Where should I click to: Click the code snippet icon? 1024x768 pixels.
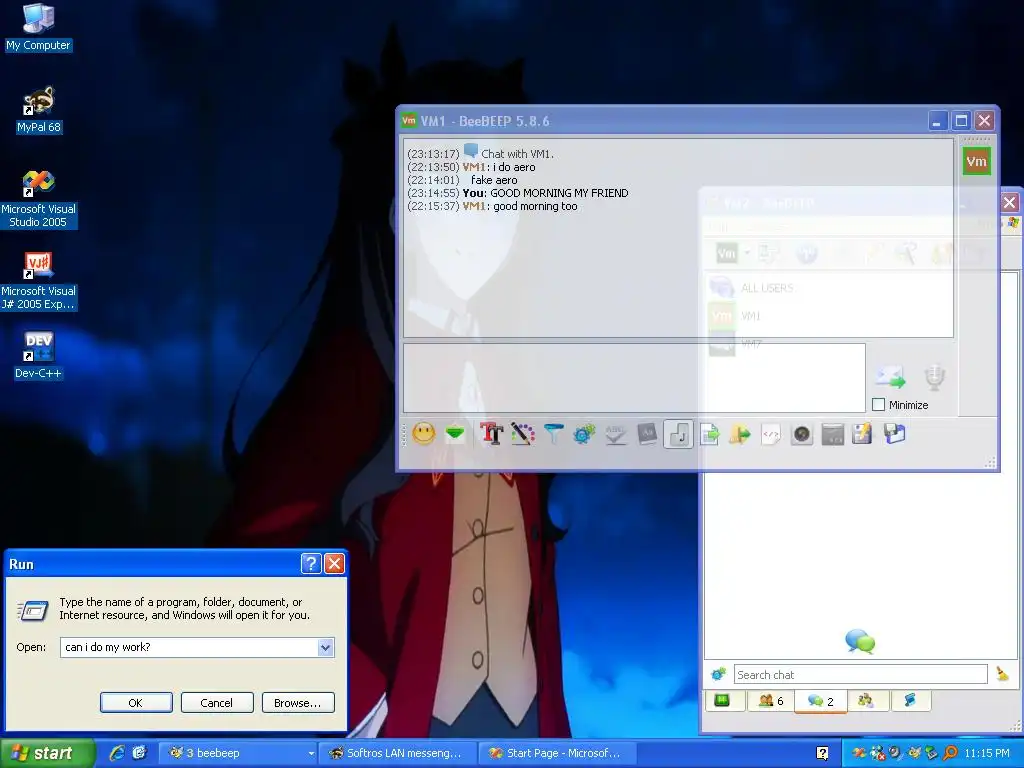[771, 434]
